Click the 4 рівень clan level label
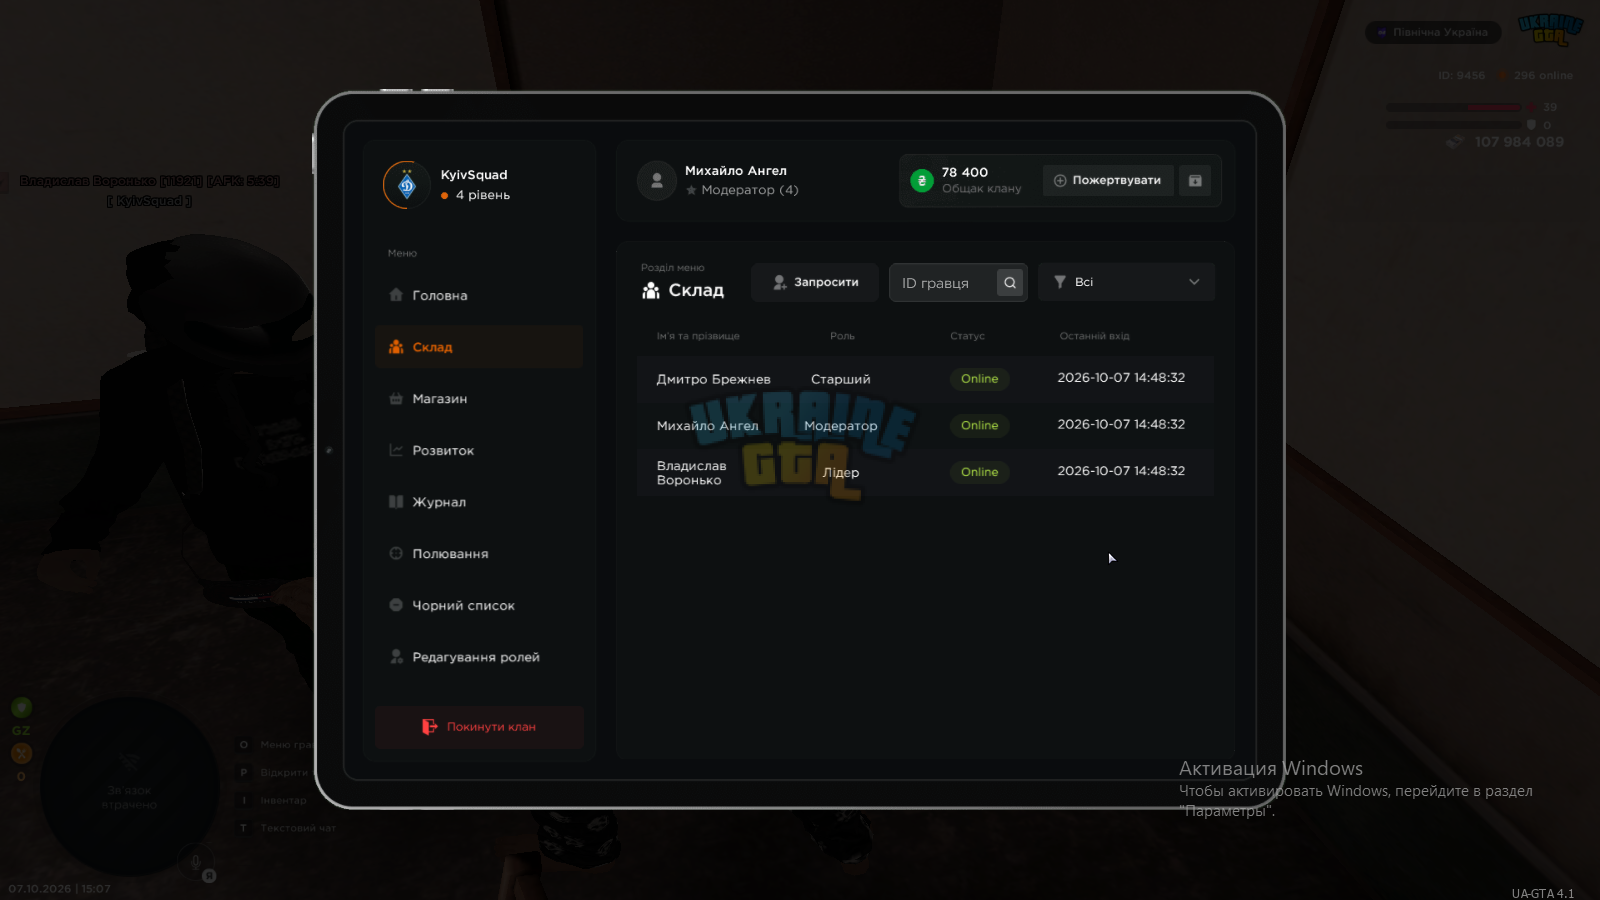This screenshot has width=1600, height=900. click(483, 195)
